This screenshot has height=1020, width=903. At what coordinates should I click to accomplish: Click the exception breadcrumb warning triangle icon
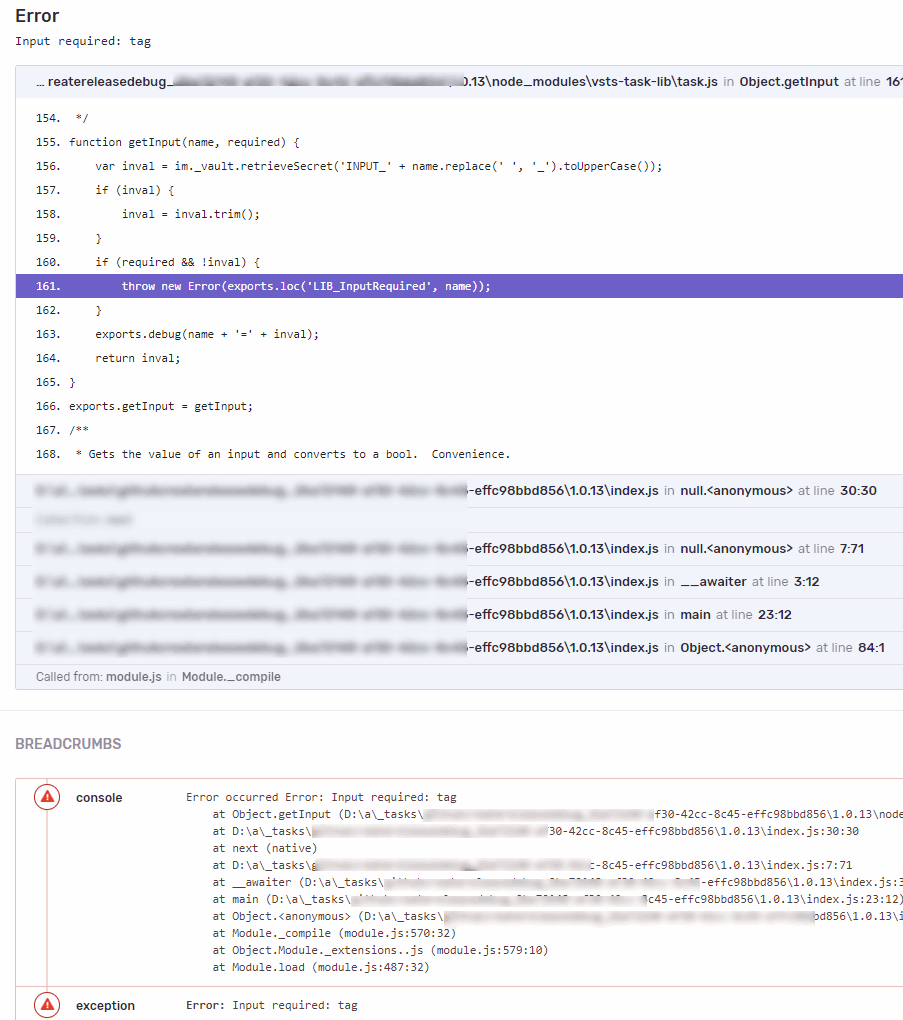(46, 1005)
